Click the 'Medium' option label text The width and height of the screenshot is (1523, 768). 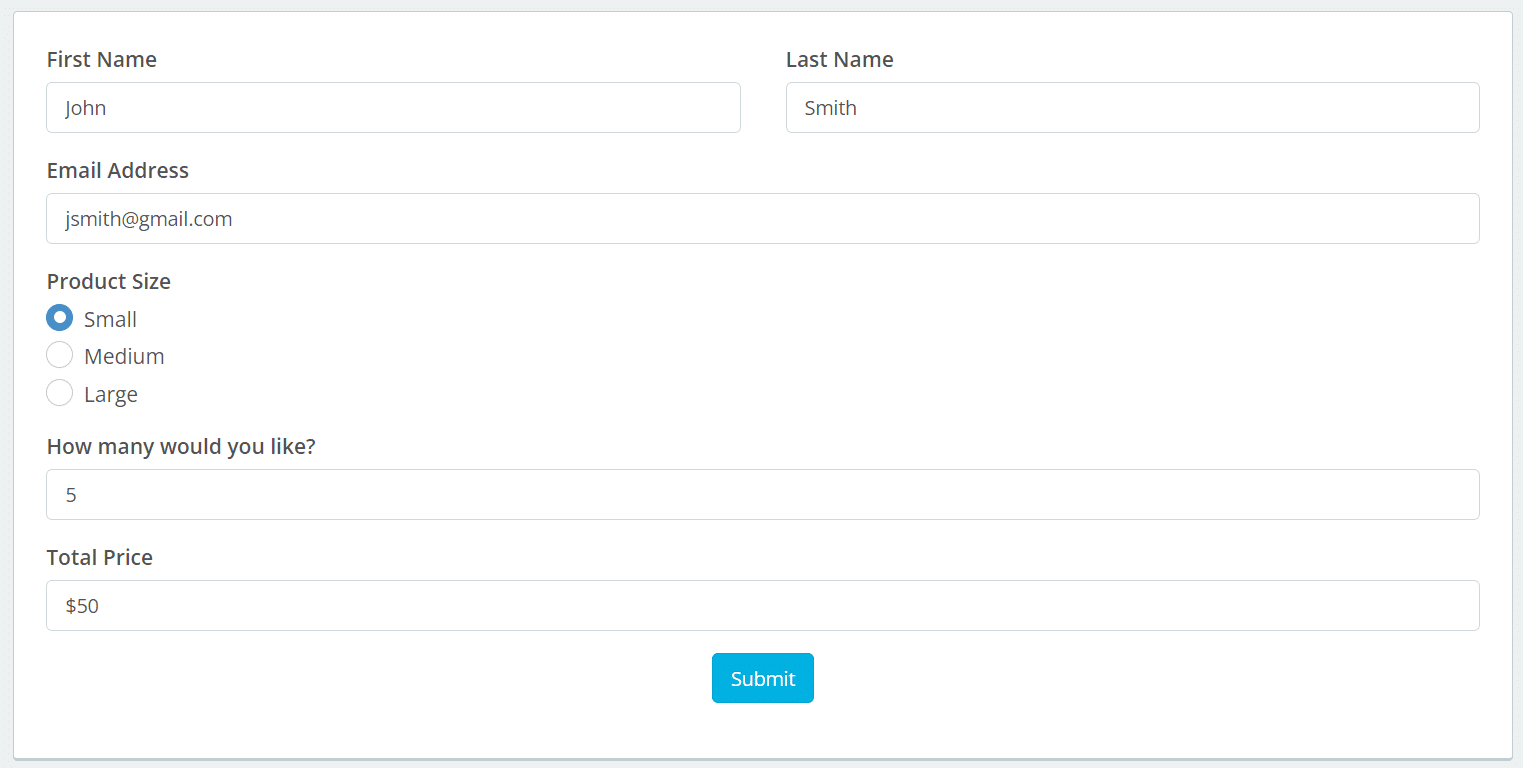point(124,356)
